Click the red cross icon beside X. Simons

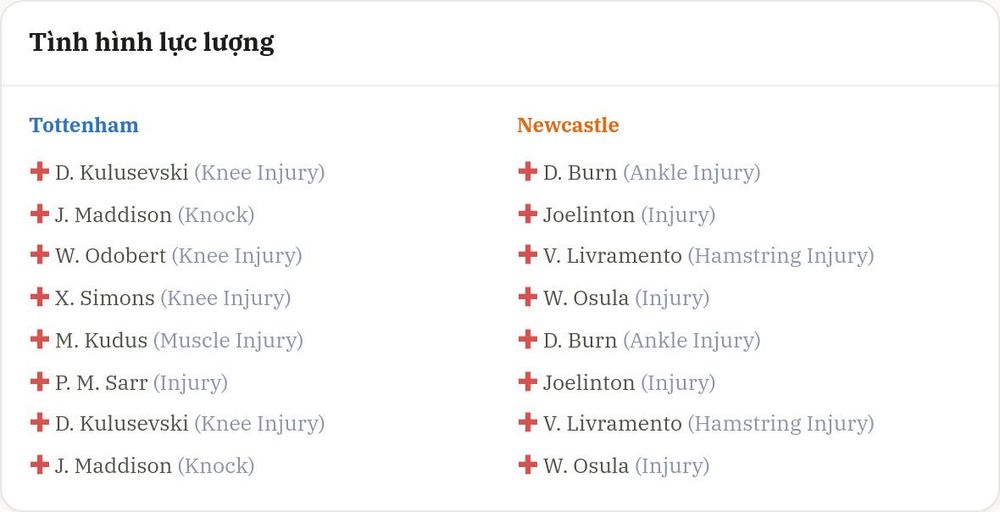click(40, 296)
